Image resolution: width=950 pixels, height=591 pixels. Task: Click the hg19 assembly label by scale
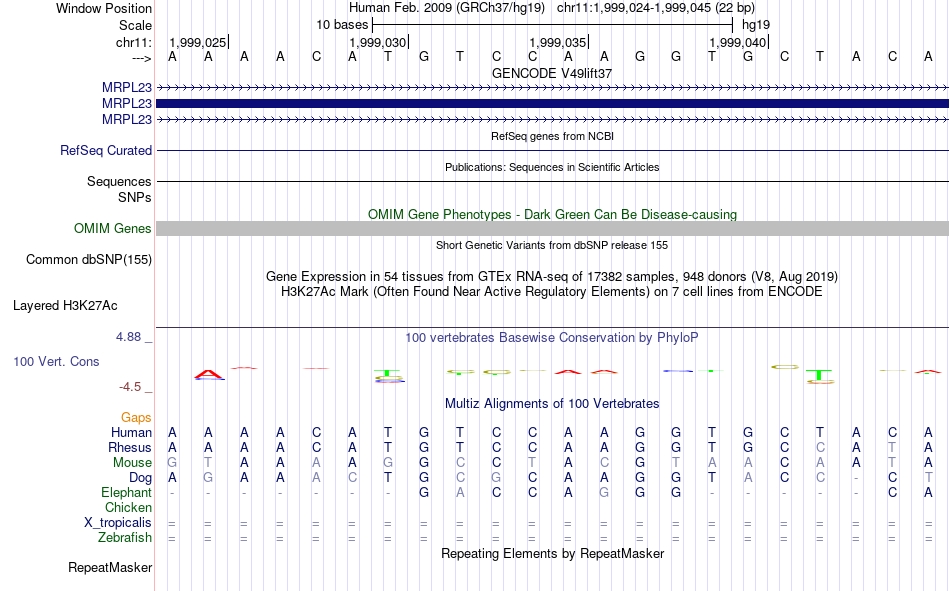[x=756, y=25]
